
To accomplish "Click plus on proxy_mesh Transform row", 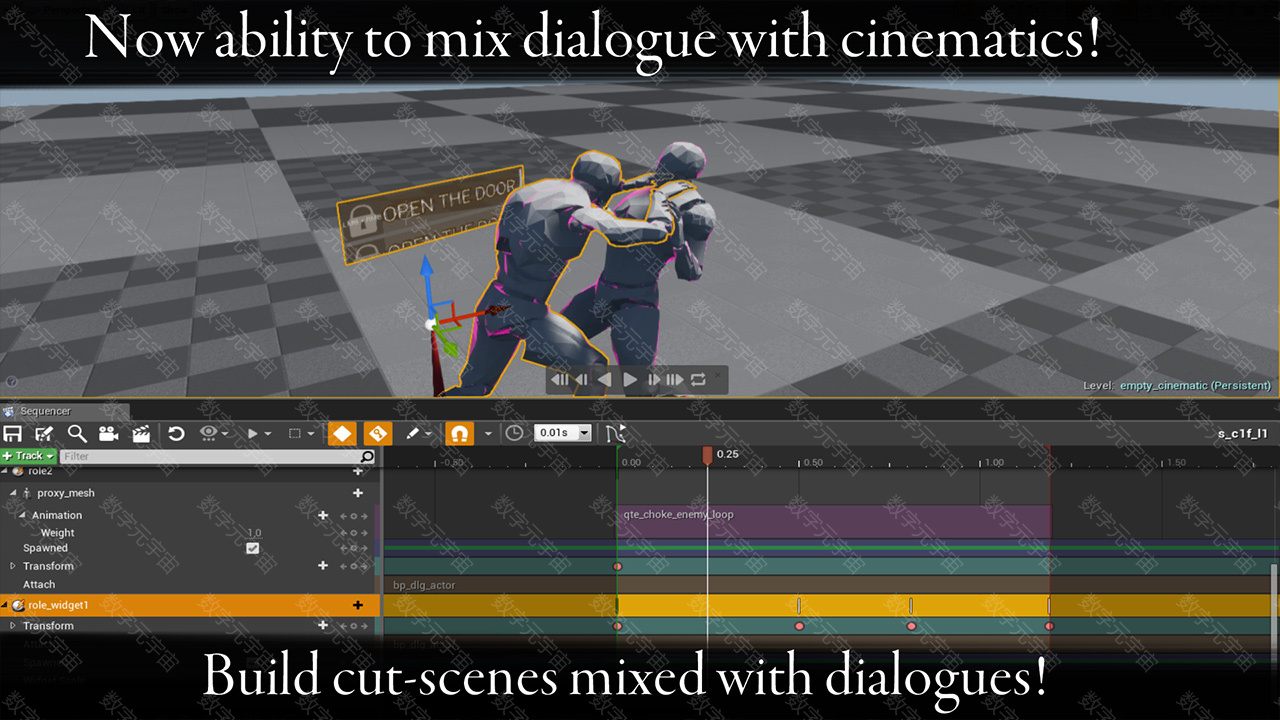I will tap(323, 566).
